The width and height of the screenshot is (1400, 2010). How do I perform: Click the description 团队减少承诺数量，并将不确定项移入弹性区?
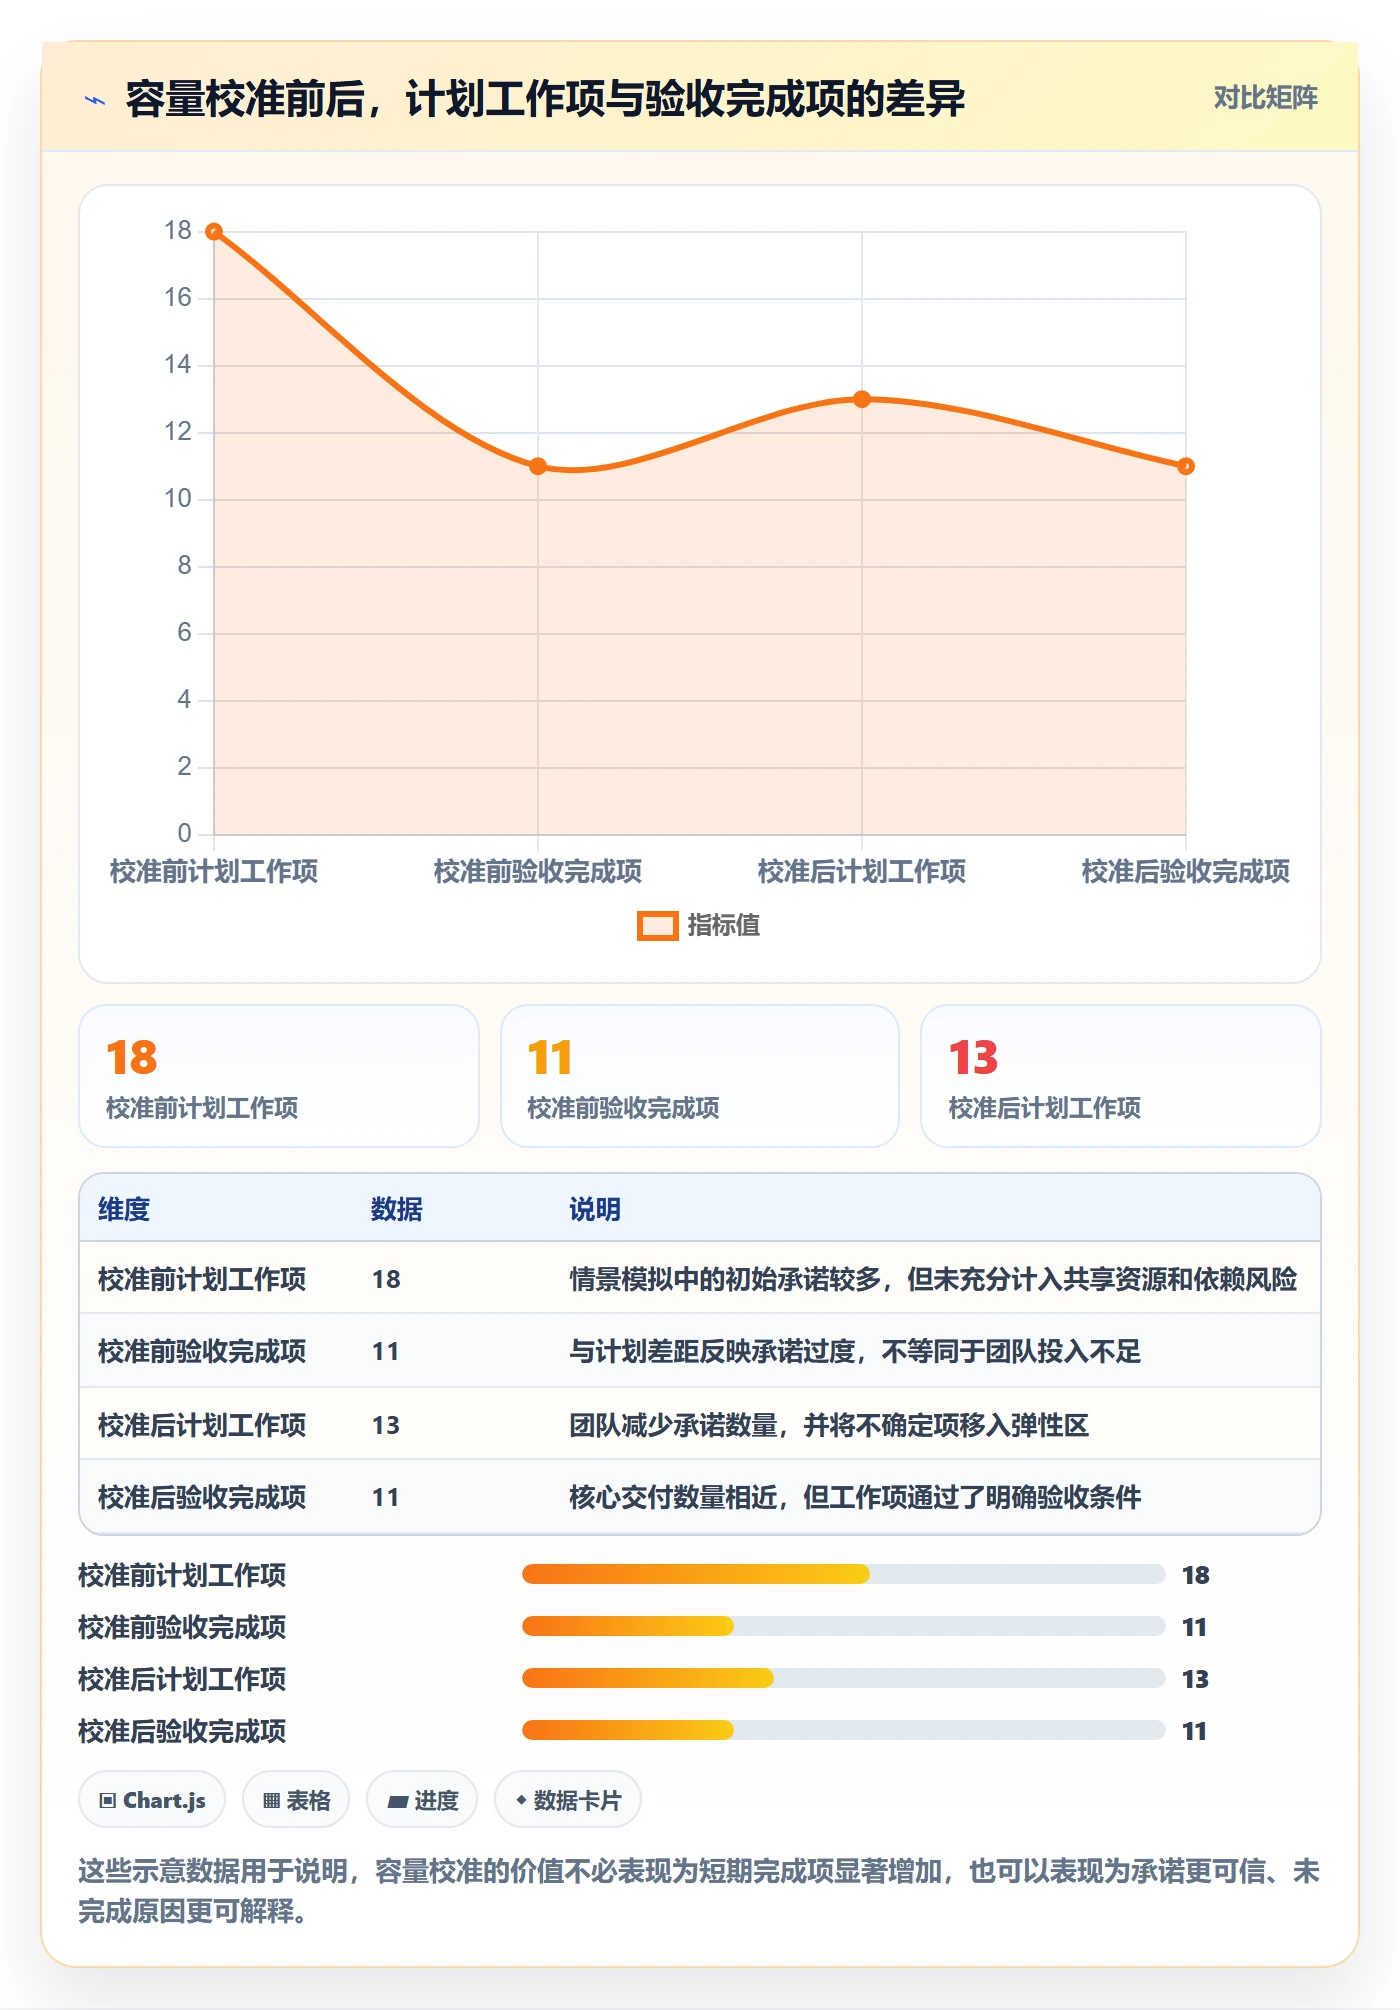point(829,1425)
